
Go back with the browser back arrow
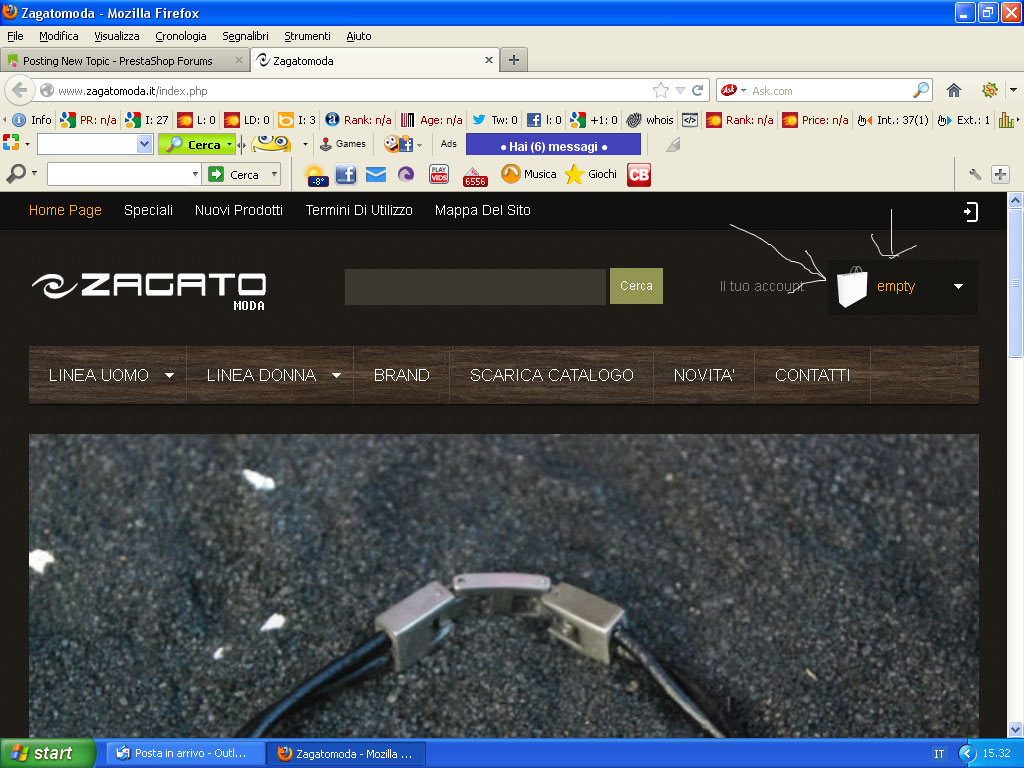pyautogui.click(x=20, y=90)
